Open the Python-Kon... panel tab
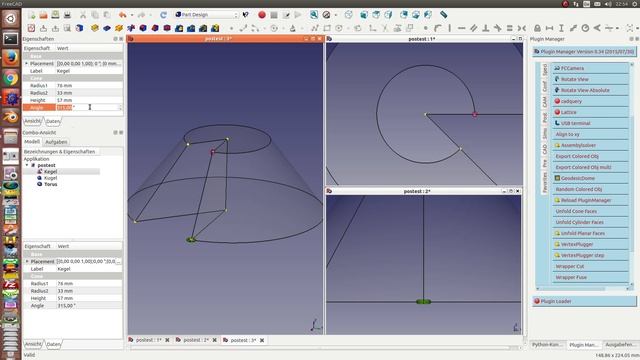Viewport: 640px width, 360px height. pos(547,345)
